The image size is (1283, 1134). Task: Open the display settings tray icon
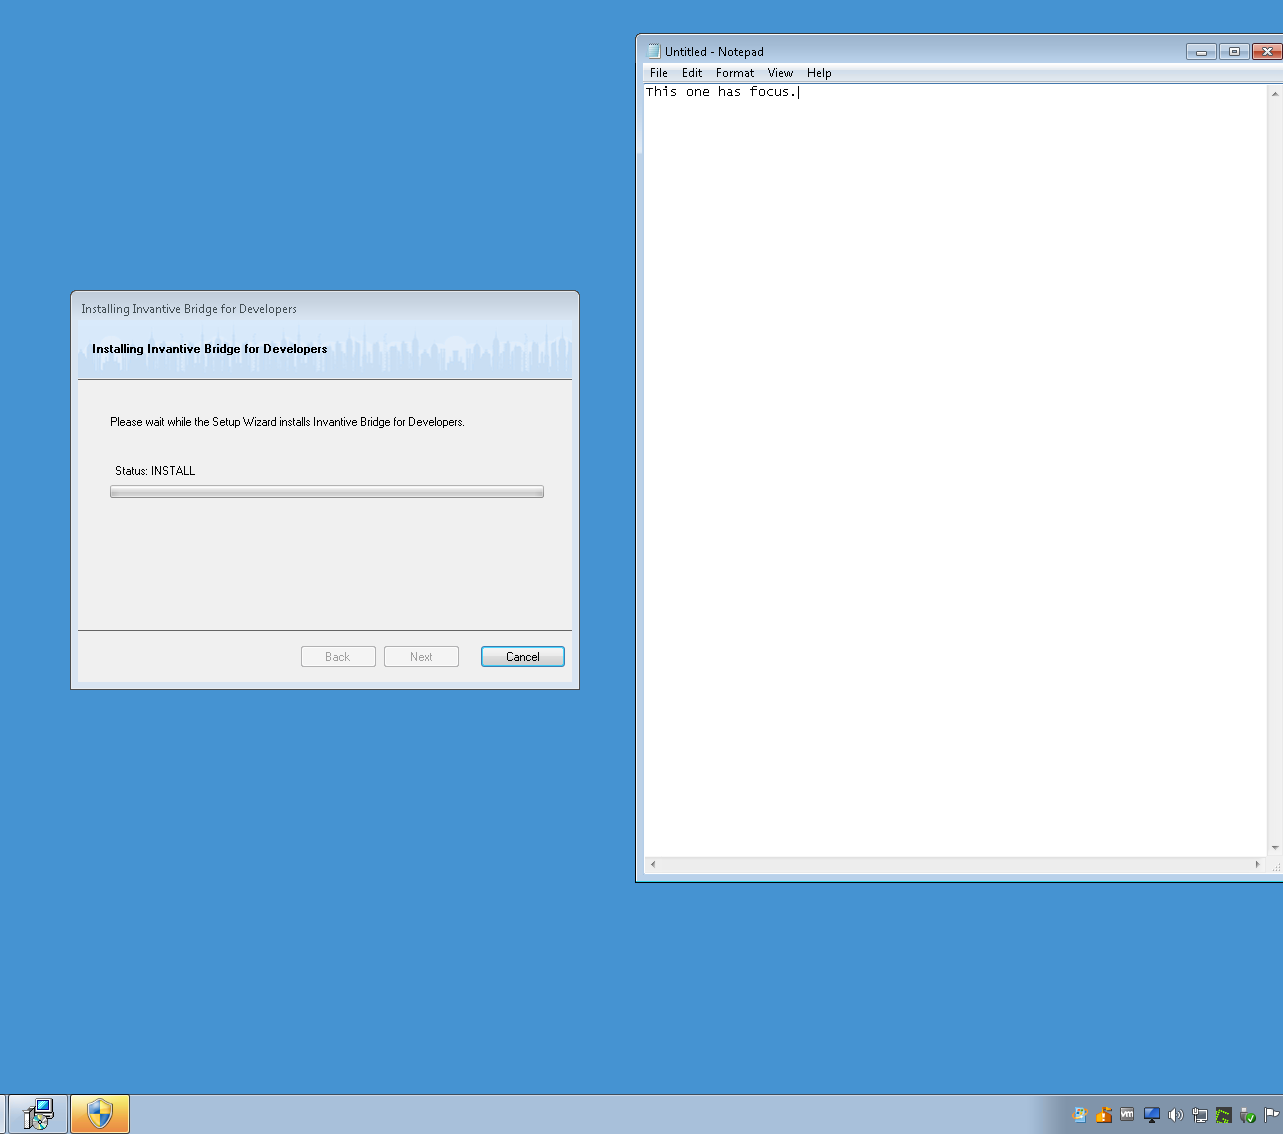[1151, 1114]
